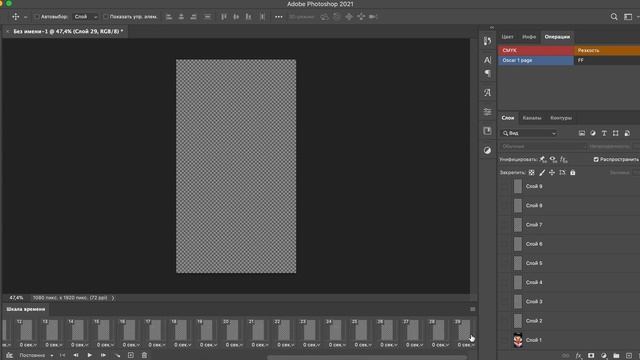Filter layers by shape icon
This screenshot has height=360, width=640.
616,133
